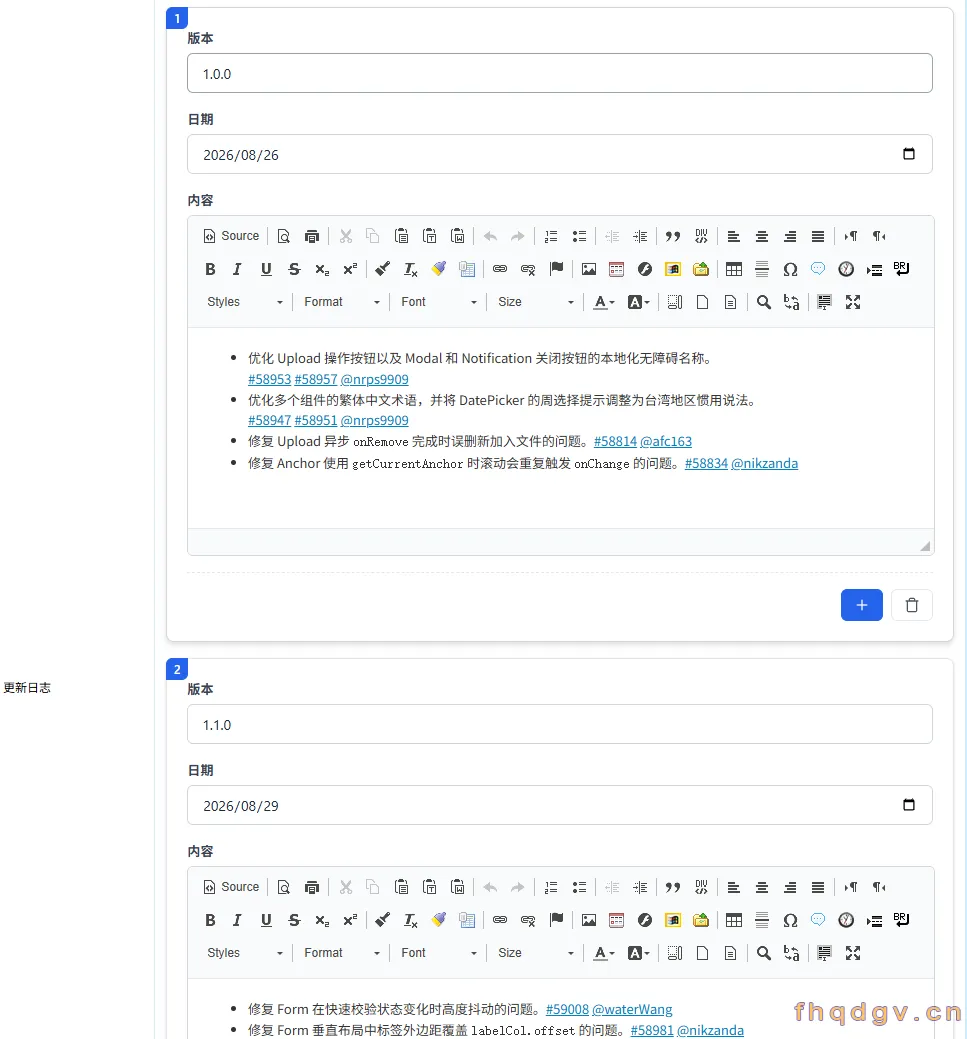Click Find magnifier icon in second editor
Viewport: 967px width, 1039px height.
pos(764,953)
